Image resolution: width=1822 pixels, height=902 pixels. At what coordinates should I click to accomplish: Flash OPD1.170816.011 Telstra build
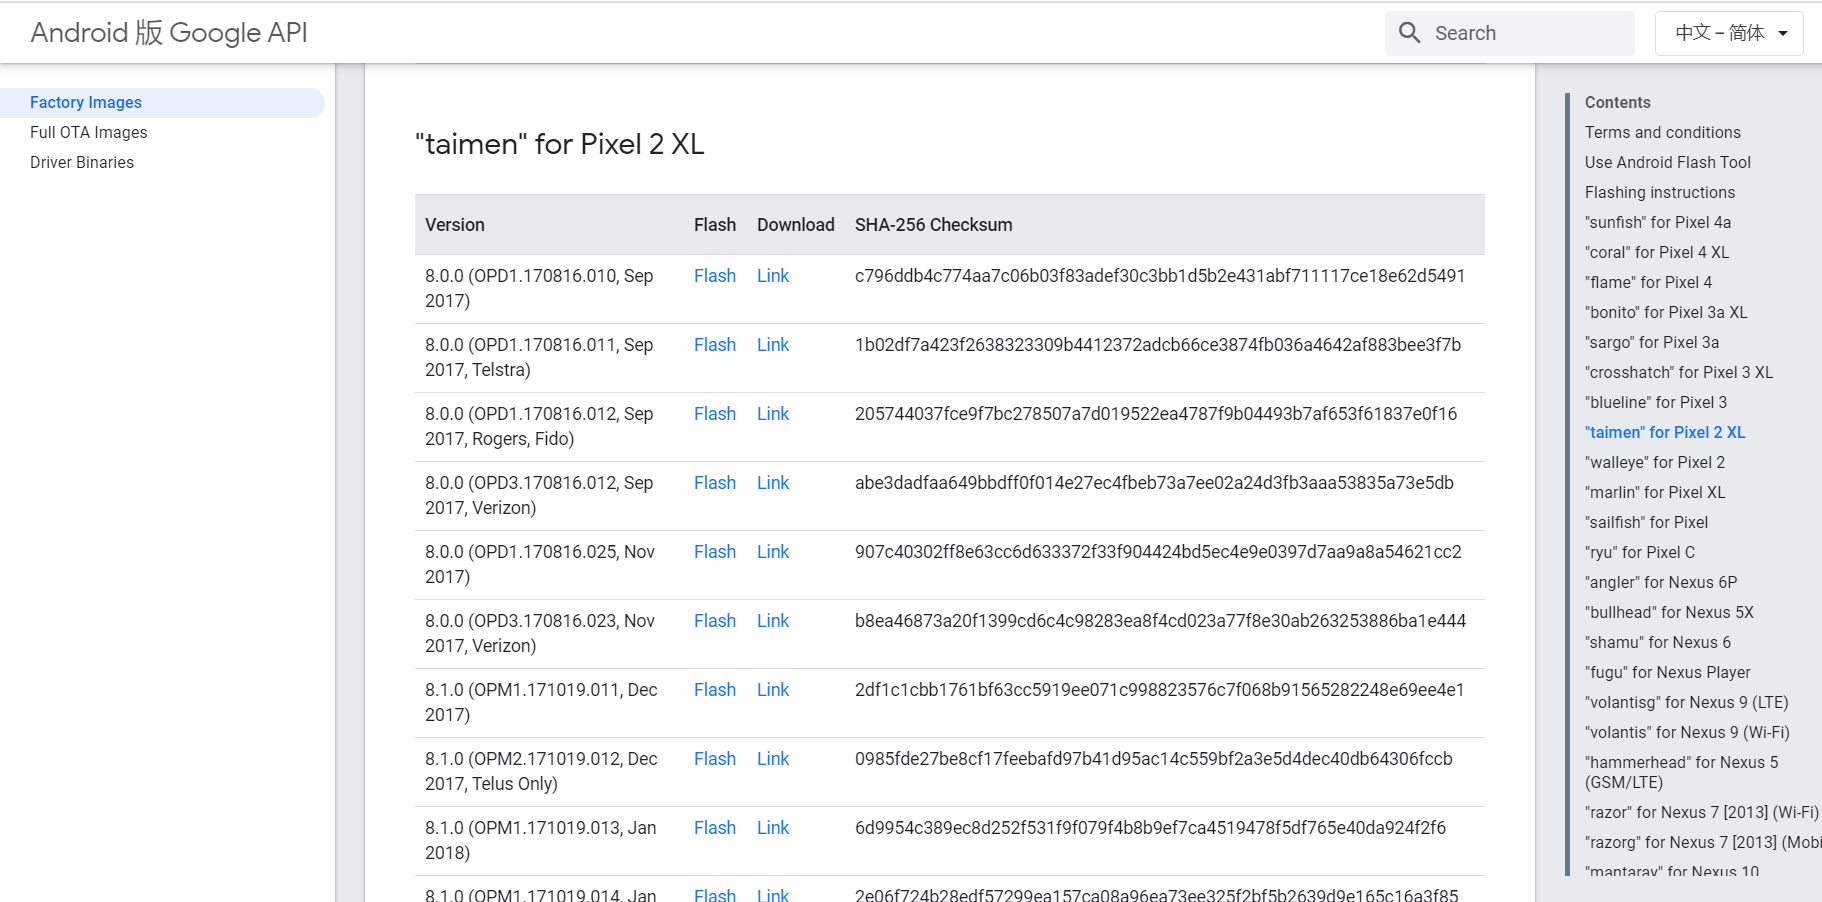click(x=715, y=345)
